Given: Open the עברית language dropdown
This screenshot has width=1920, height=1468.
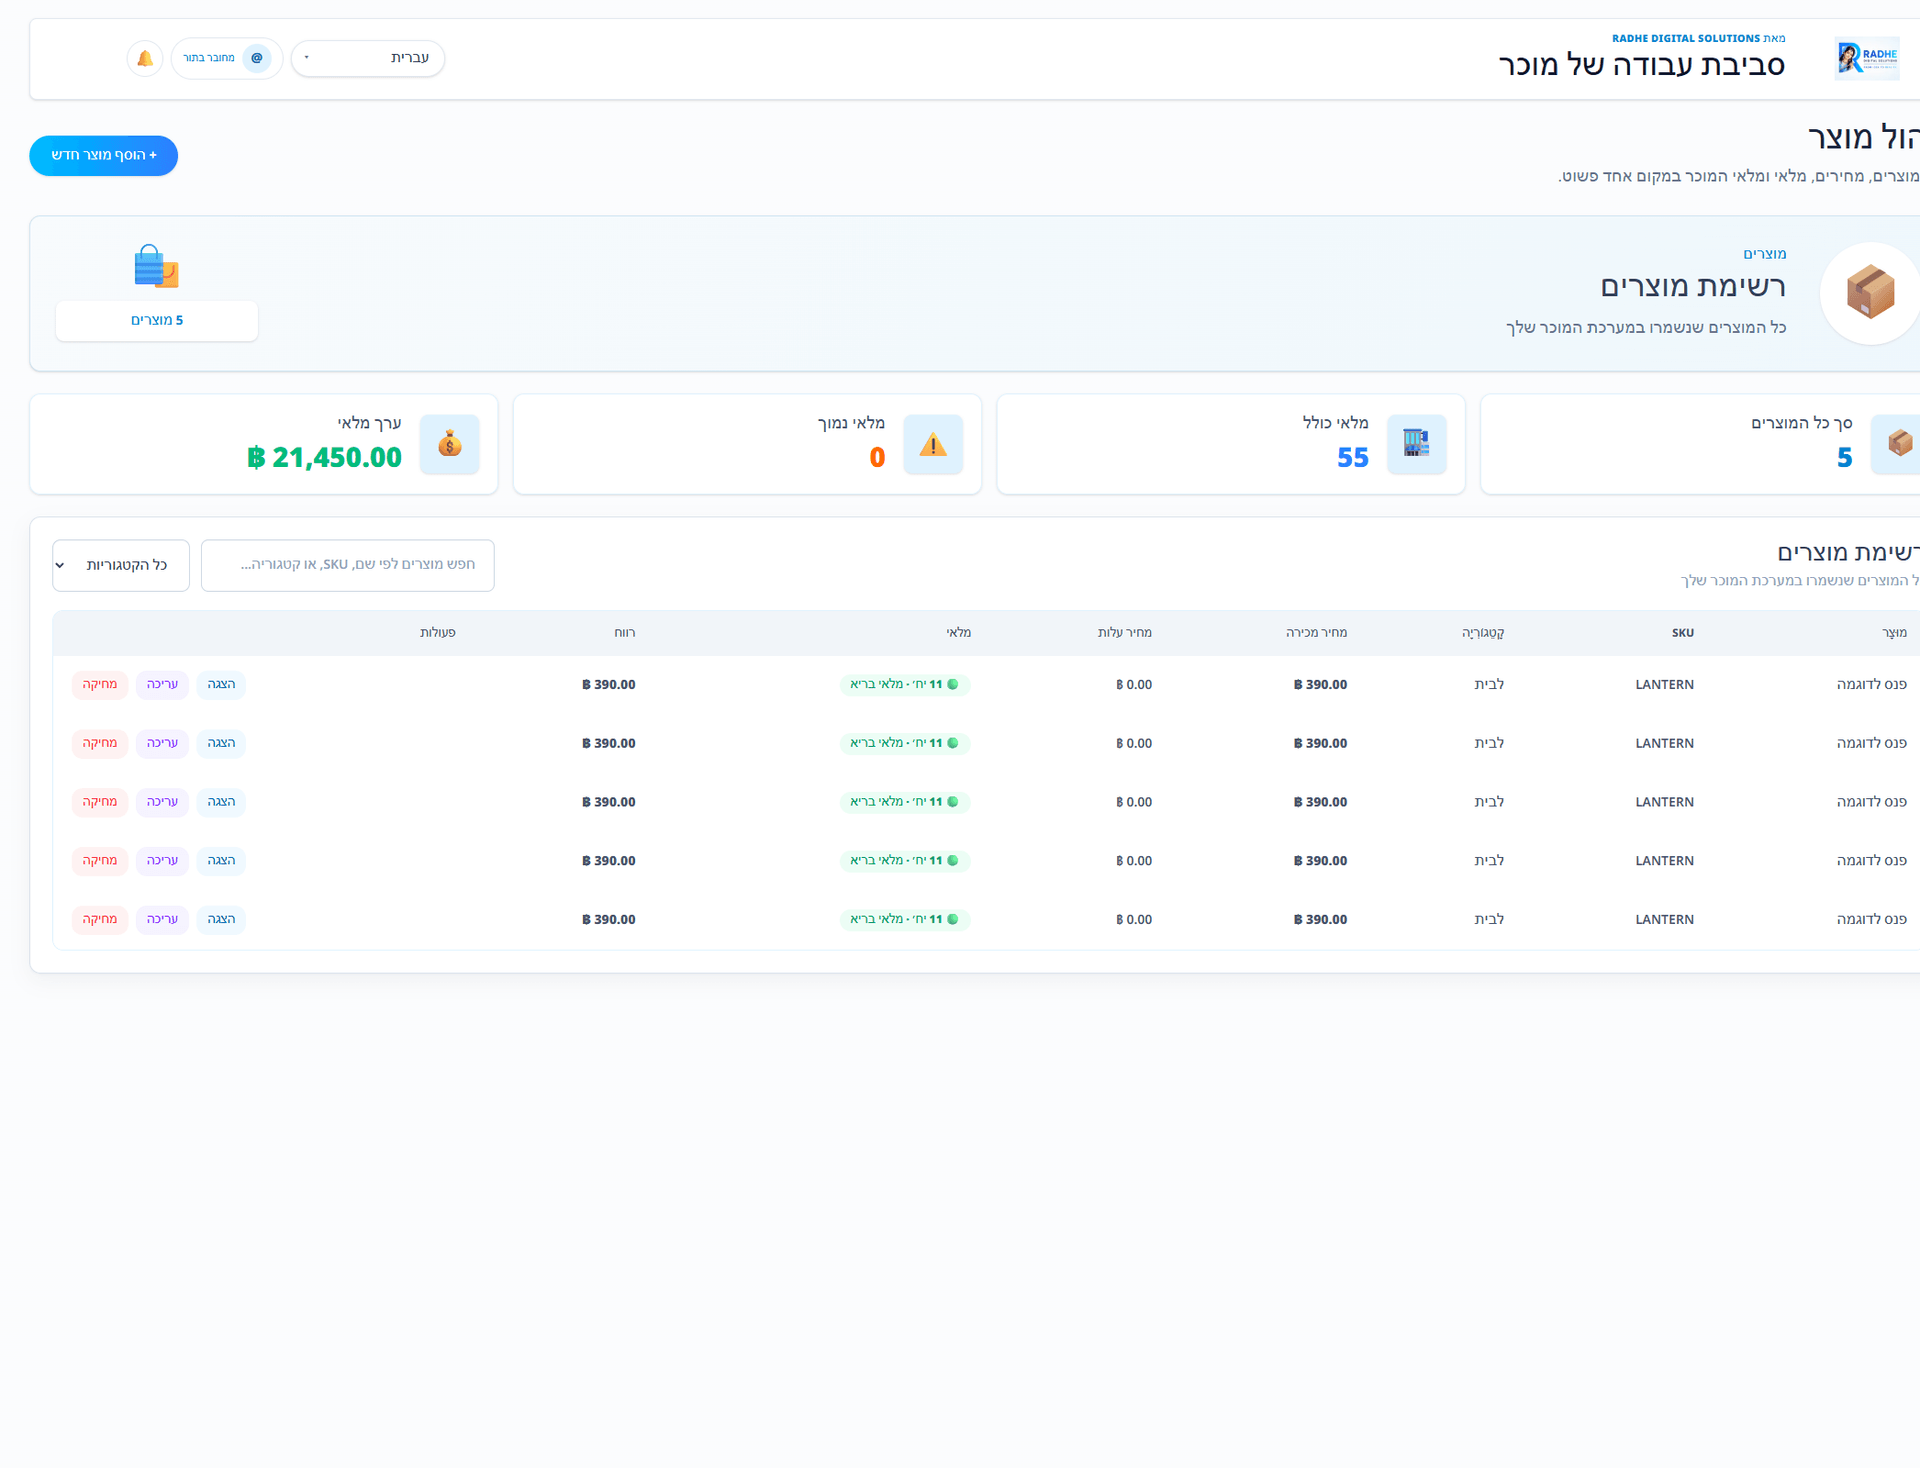Looking at the screenshot, I should click(368, 58).
